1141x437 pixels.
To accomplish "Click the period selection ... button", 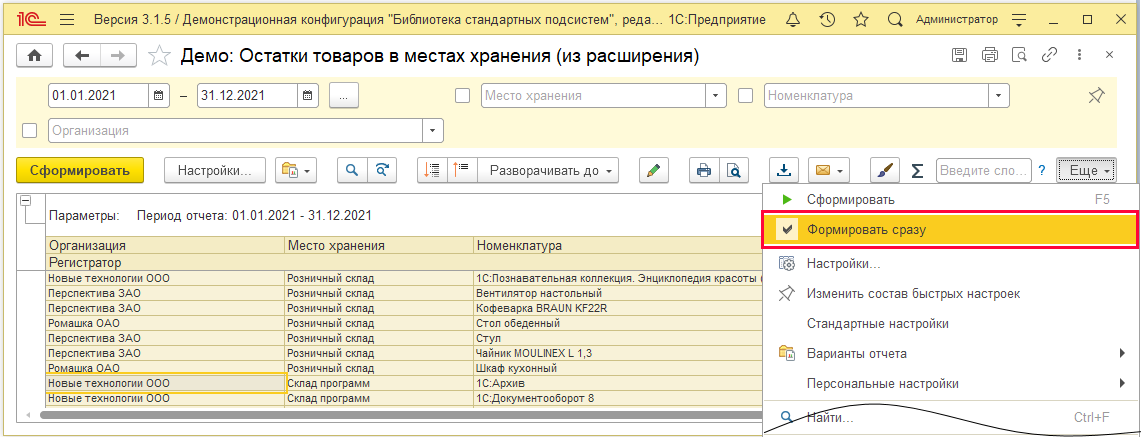I will point(344,95).
